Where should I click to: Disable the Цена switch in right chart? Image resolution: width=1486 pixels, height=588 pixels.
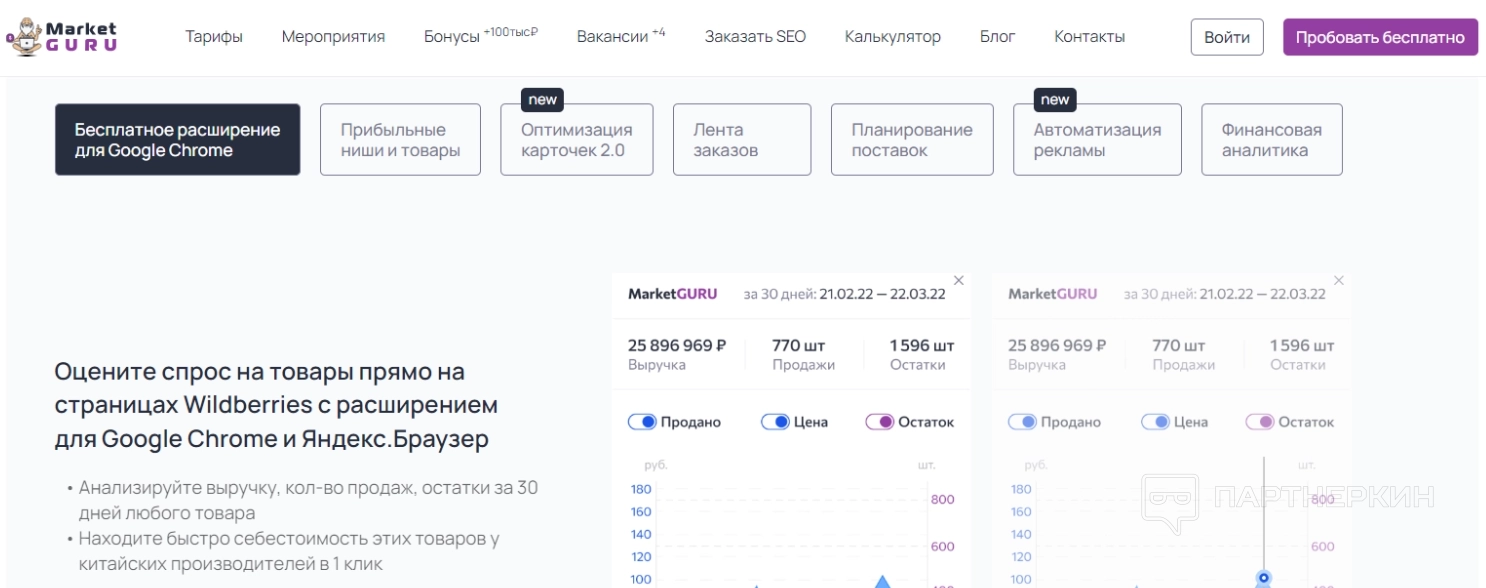1155,422
